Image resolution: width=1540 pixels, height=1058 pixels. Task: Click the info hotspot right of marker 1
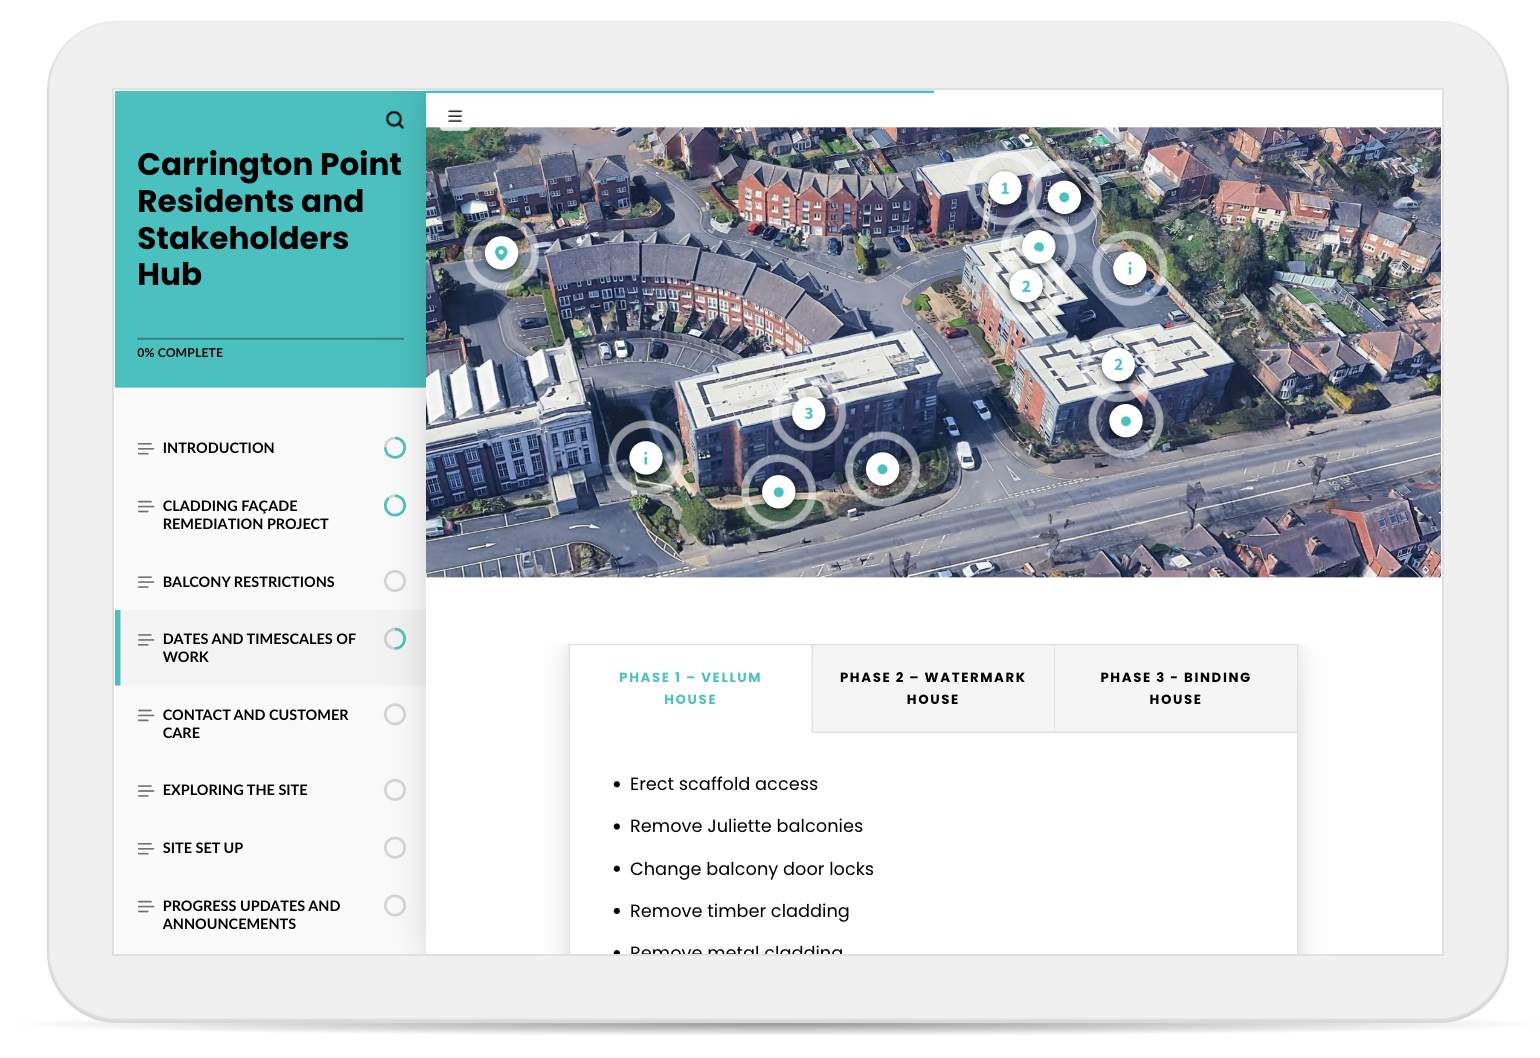click(1130, 268)
